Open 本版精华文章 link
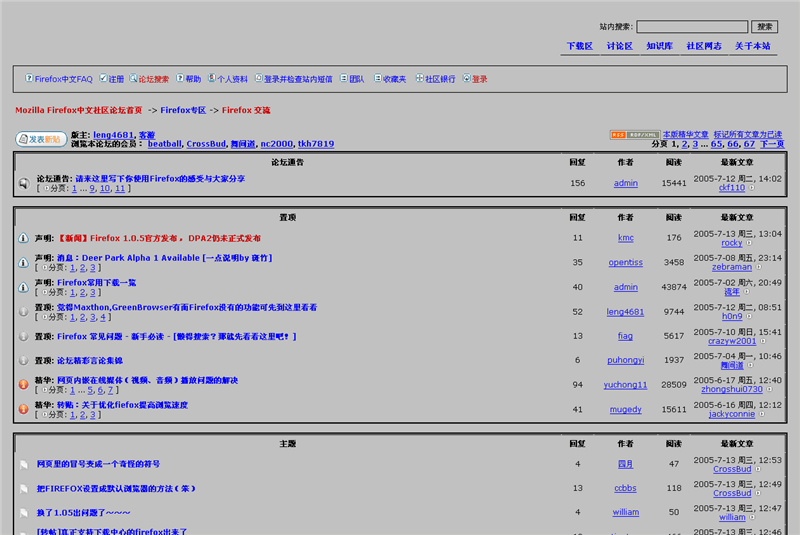 [686, 135]
